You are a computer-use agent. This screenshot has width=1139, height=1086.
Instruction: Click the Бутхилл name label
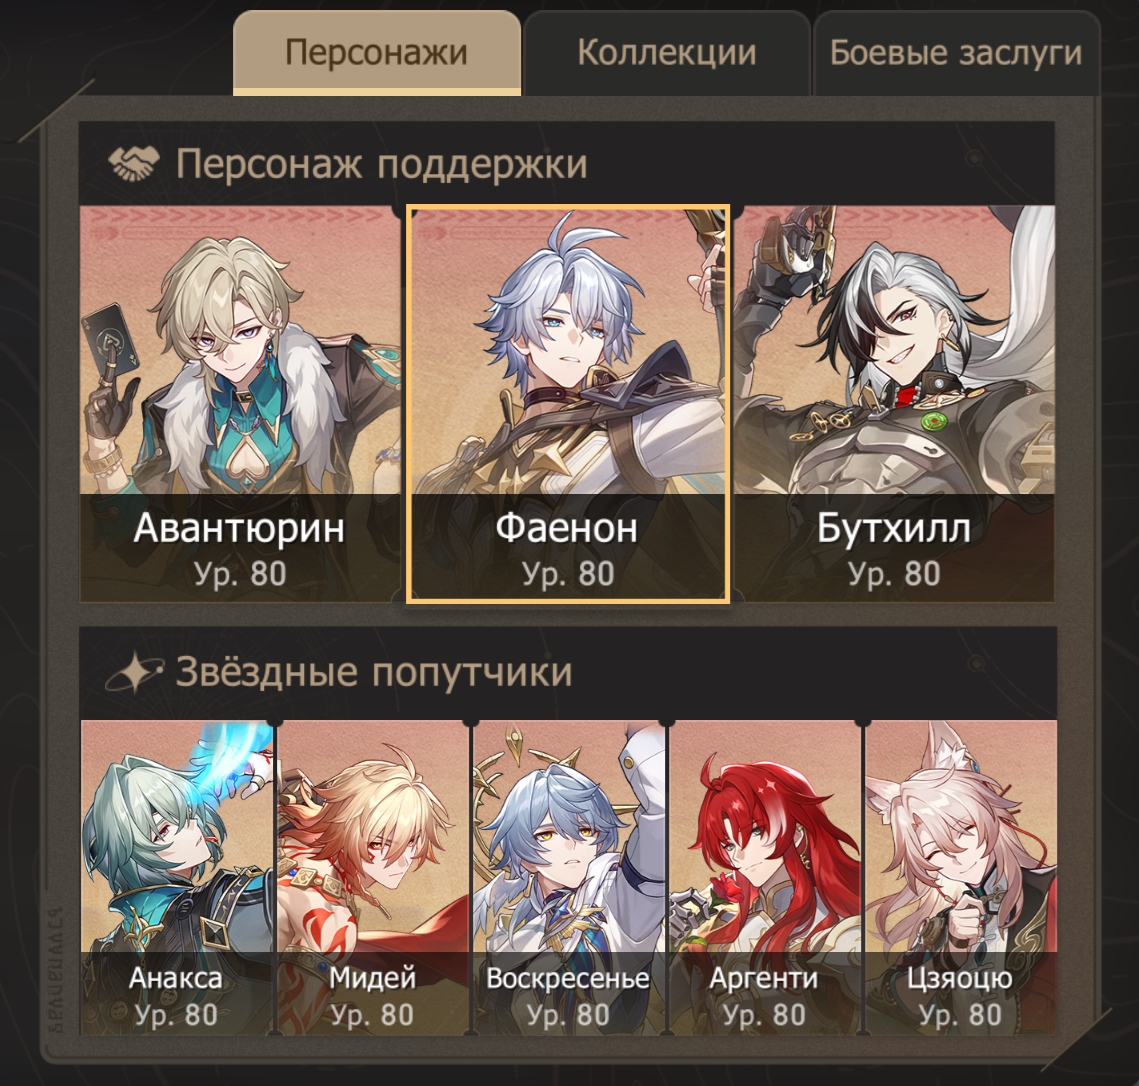893,527
